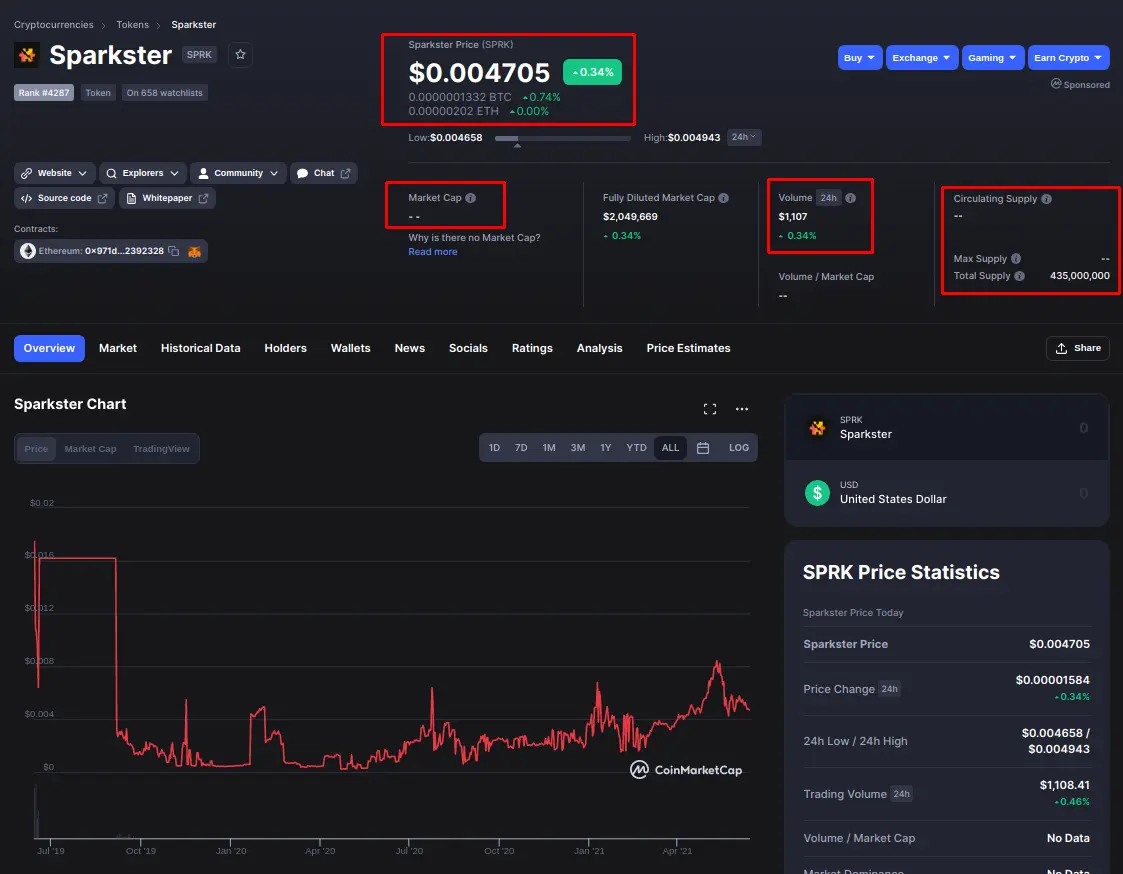The image size is (1123, 874).
Task: Open Volume 24h period selector
Action: [829, 198]
